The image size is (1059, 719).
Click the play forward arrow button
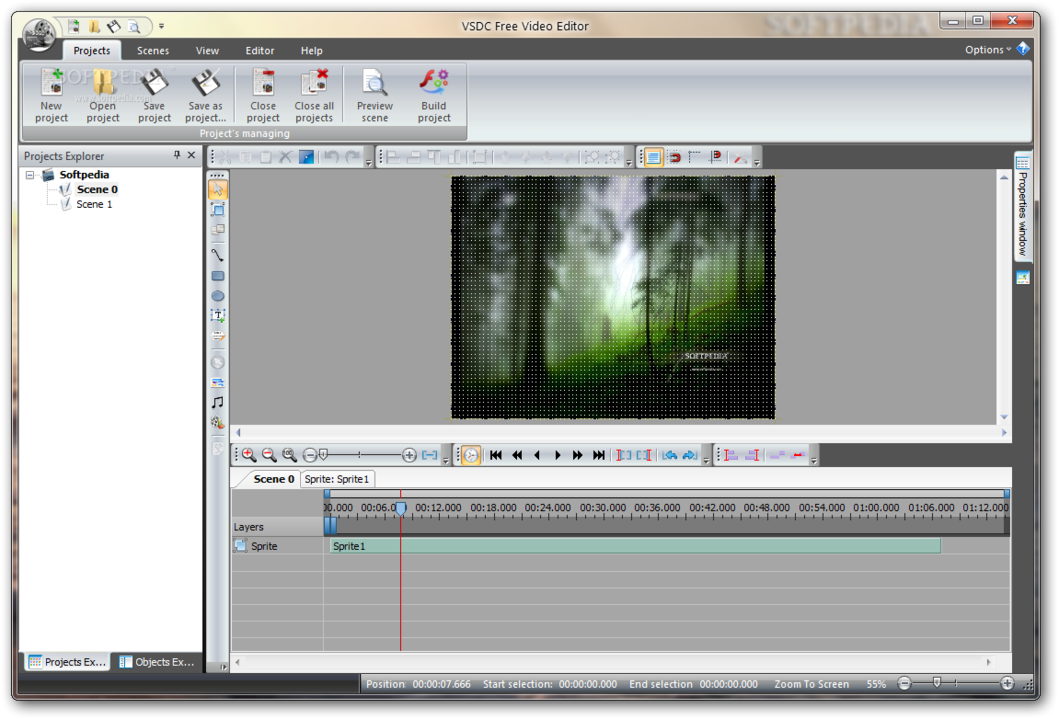(x=558, y=455)
